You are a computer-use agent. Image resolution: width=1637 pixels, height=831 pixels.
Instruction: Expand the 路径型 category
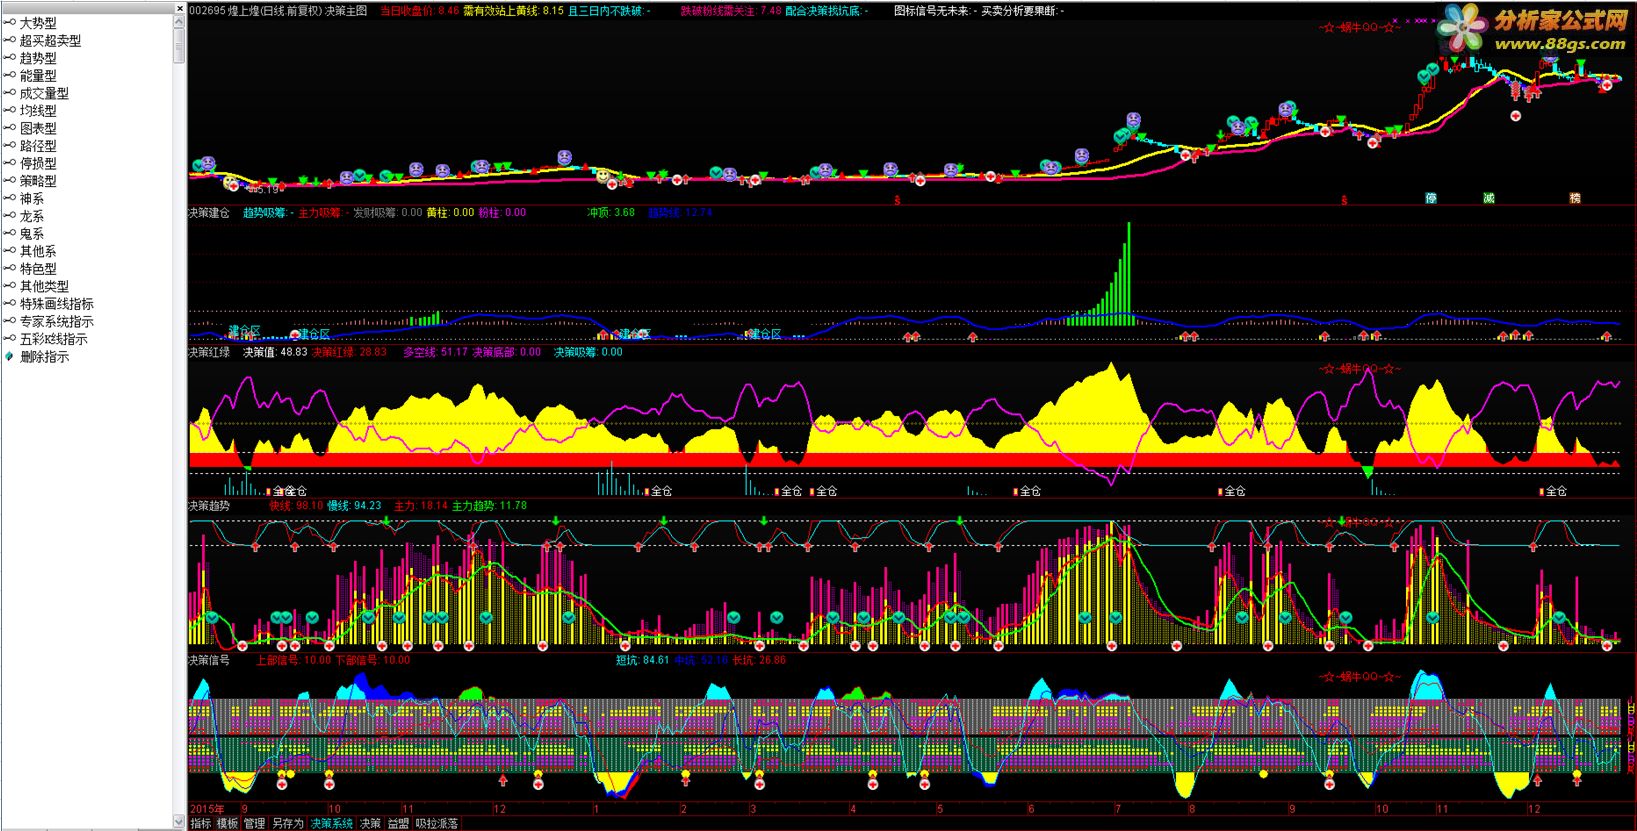(x=38, y=146)
